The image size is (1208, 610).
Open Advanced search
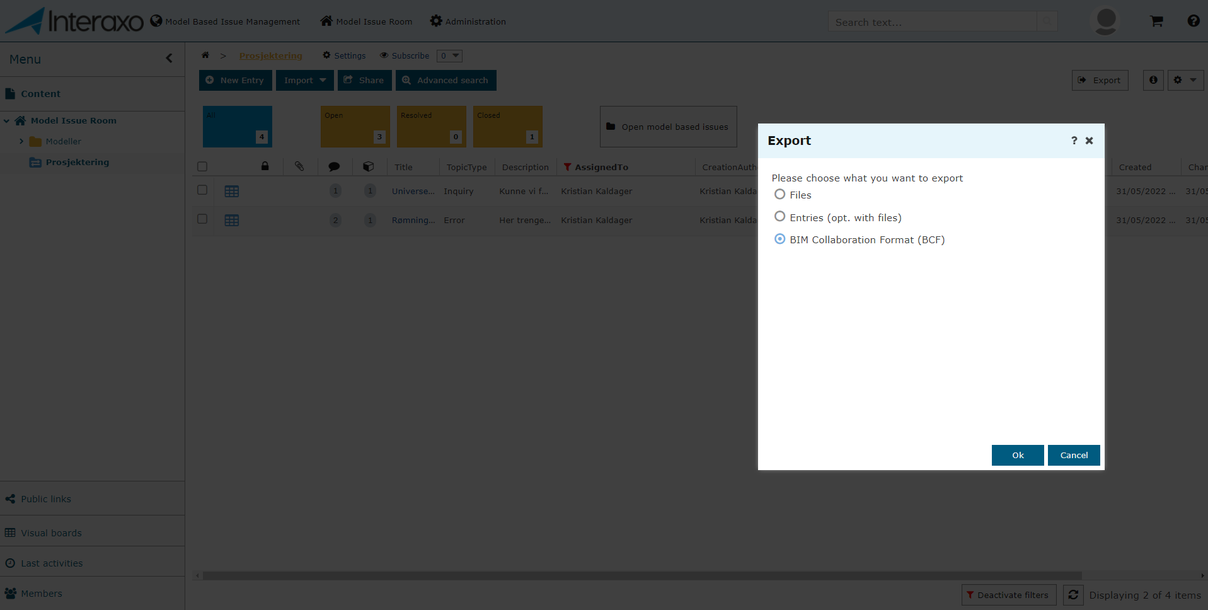446,80
